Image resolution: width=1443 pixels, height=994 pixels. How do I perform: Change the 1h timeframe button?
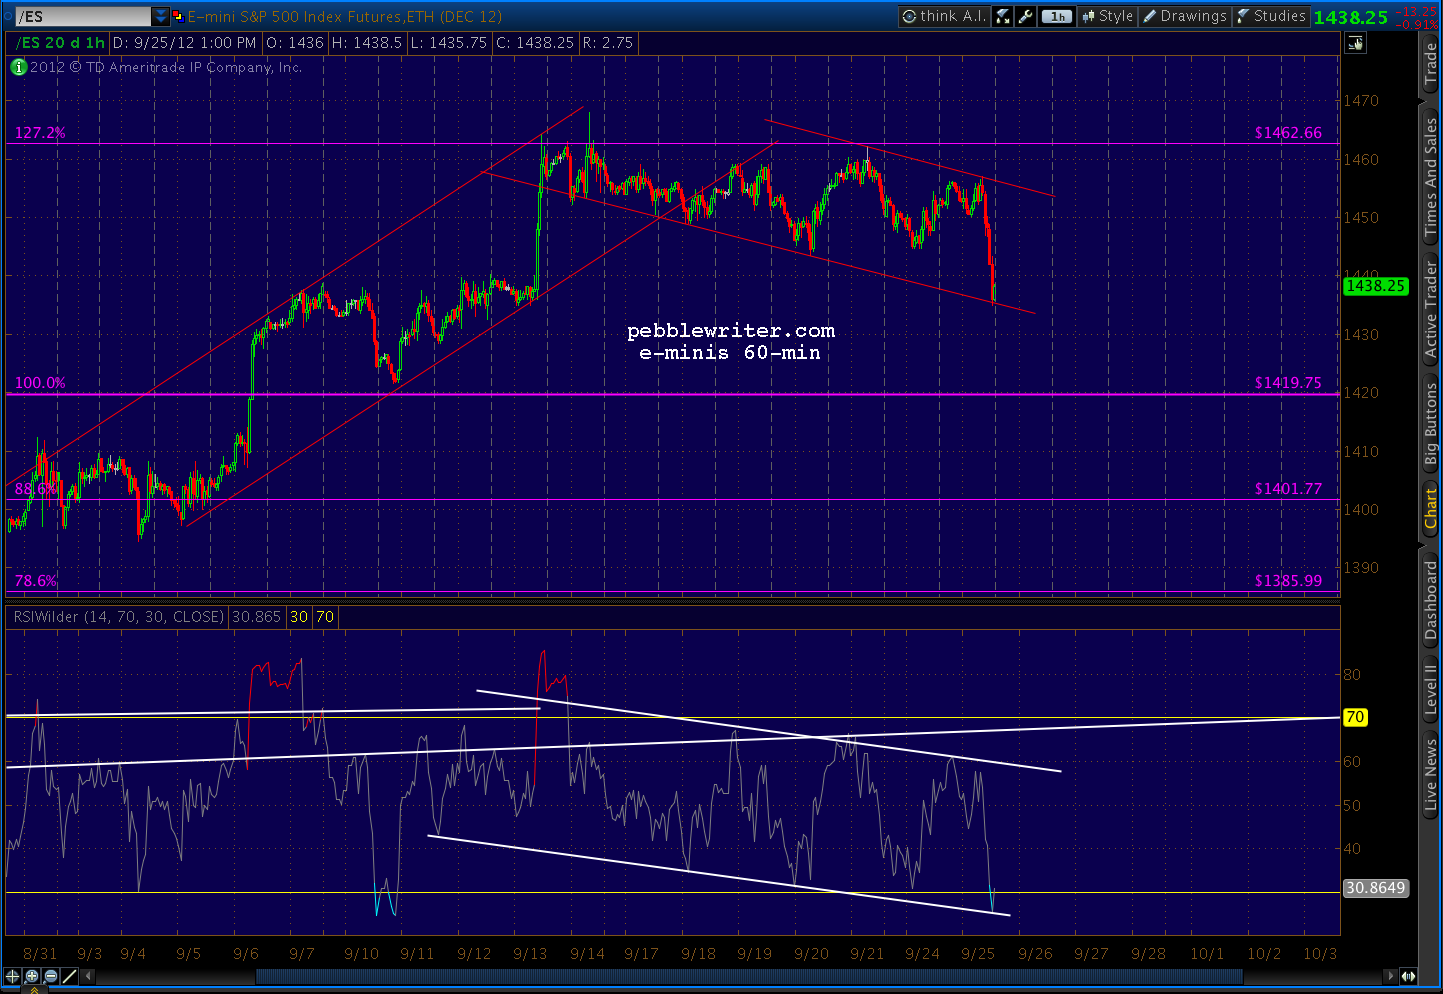click(1056, 16)
